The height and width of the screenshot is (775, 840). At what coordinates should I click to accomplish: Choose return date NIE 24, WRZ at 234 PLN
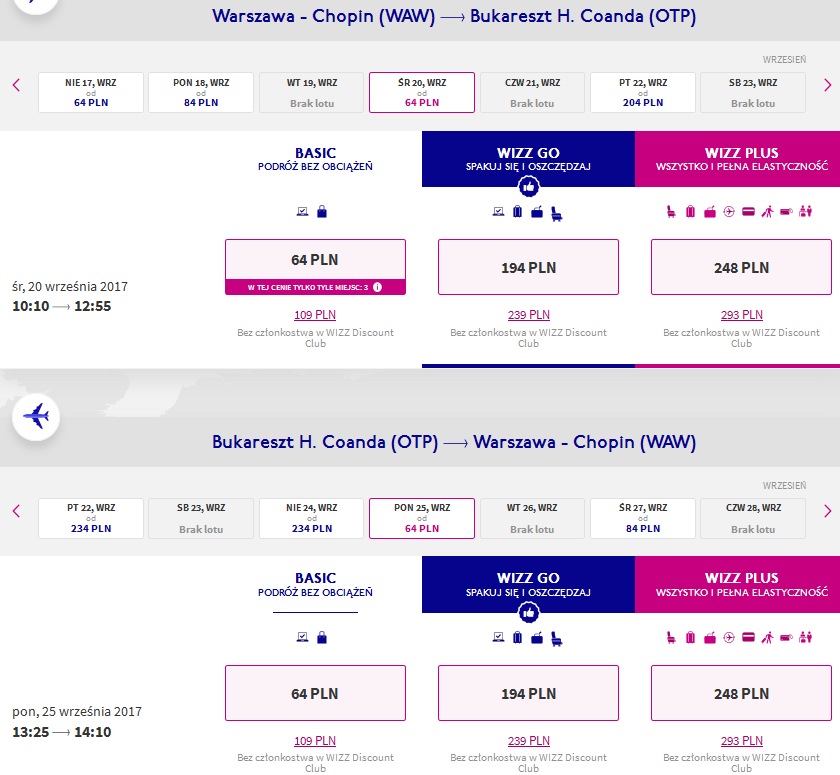pyautogui.click(x=312, y=518)
